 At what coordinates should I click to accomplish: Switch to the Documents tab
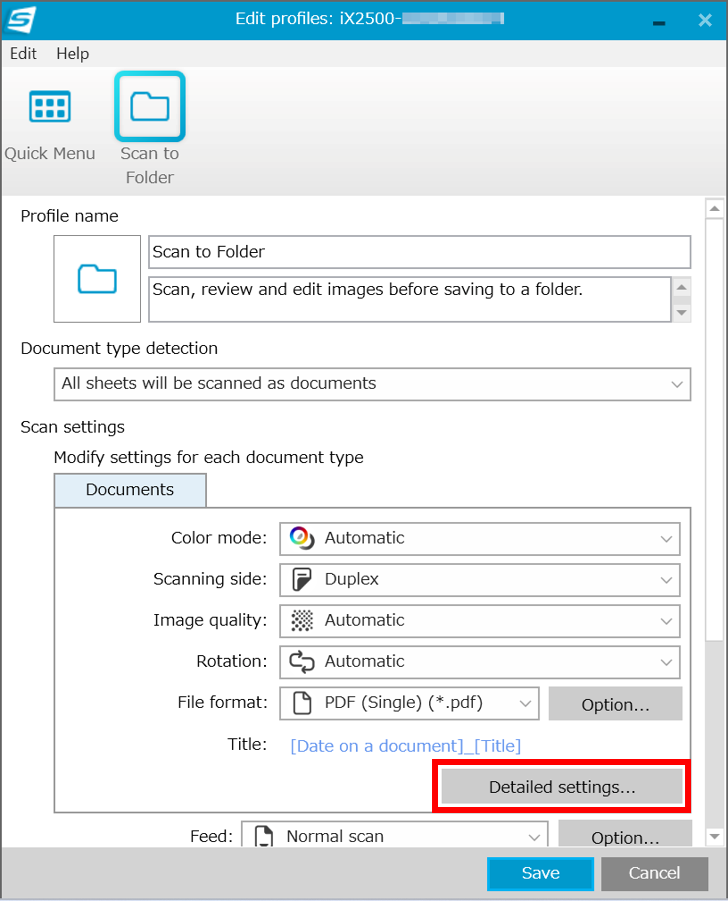[130, 490]
